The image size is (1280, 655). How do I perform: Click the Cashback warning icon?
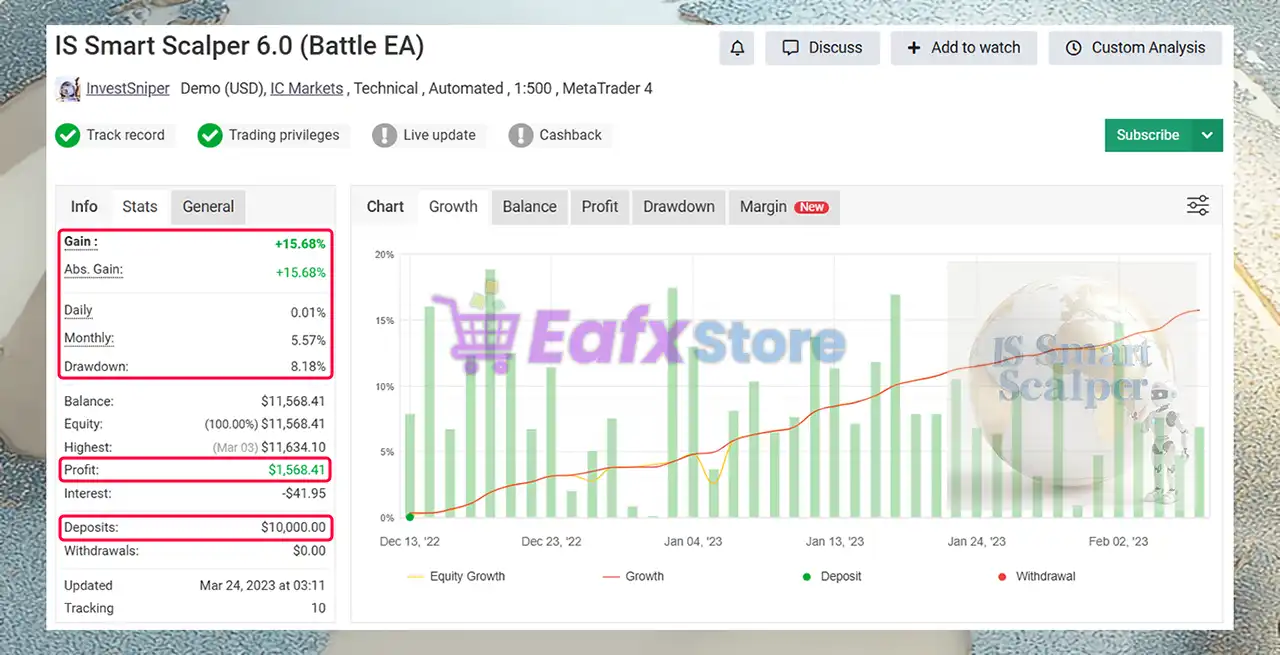[x=520, y=135]
